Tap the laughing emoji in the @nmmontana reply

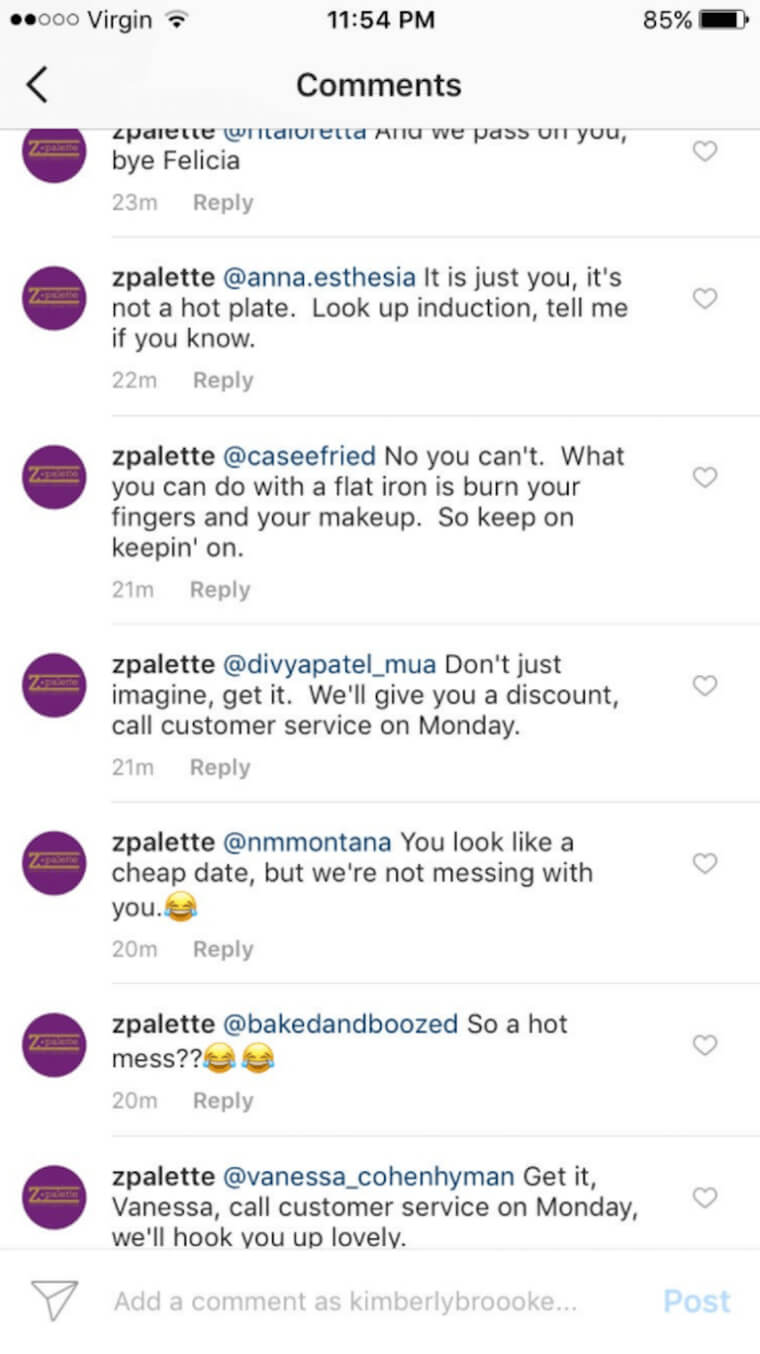(x=180, y=907)
